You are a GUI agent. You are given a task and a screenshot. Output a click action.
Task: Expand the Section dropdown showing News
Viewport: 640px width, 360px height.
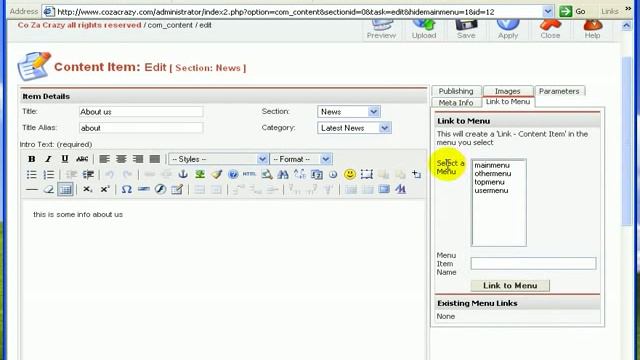[x=349, y=111]
